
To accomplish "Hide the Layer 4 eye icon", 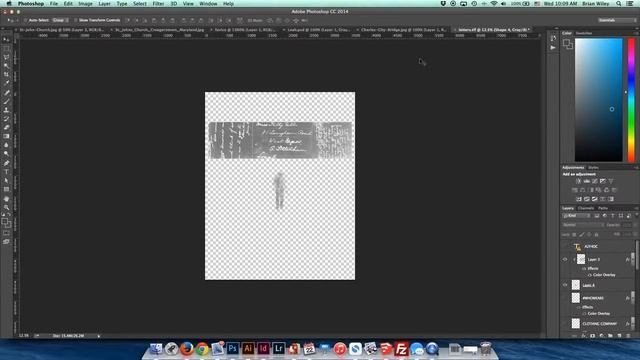I will point(565,285).
